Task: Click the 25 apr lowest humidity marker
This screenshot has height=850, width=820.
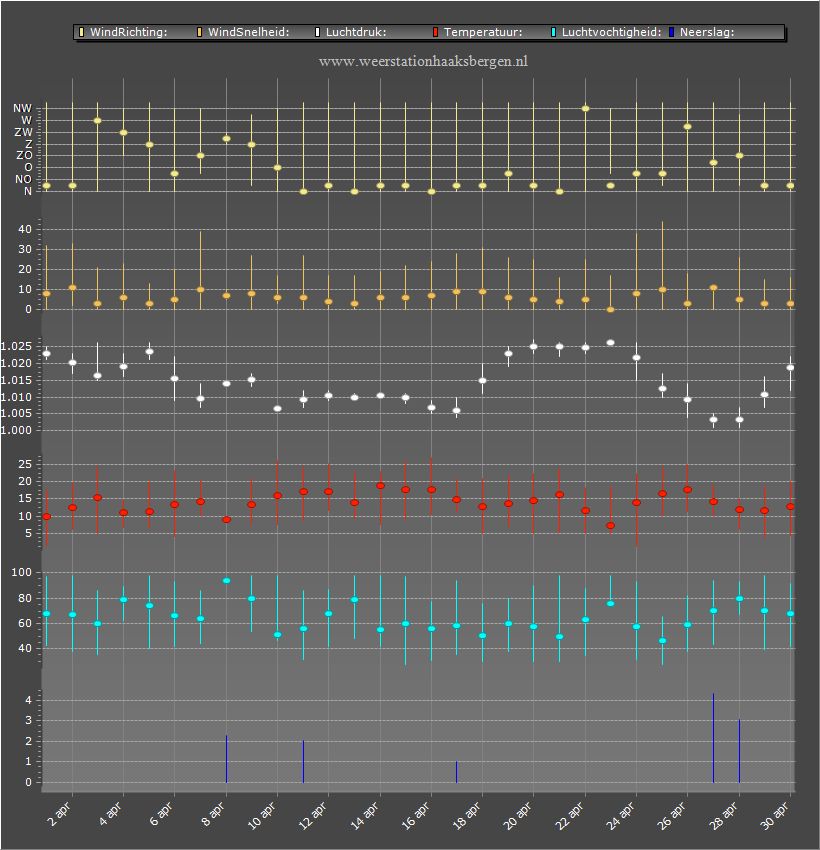Action: (x=662, y=641)
